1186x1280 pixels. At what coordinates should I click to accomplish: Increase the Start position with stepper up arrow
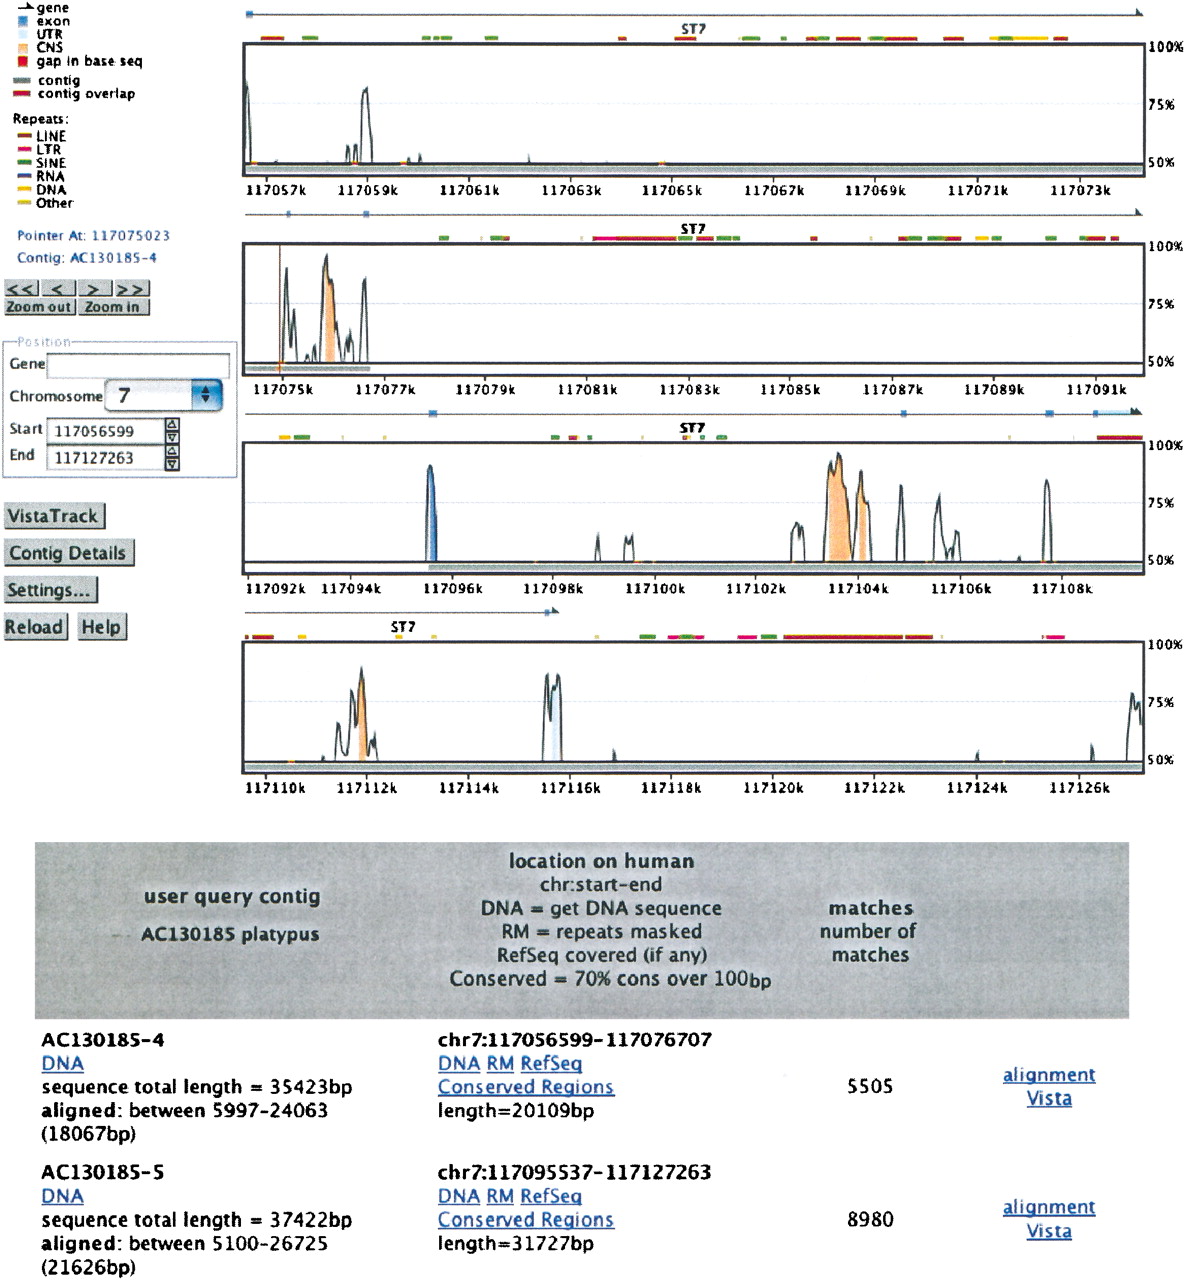(172, 425)
